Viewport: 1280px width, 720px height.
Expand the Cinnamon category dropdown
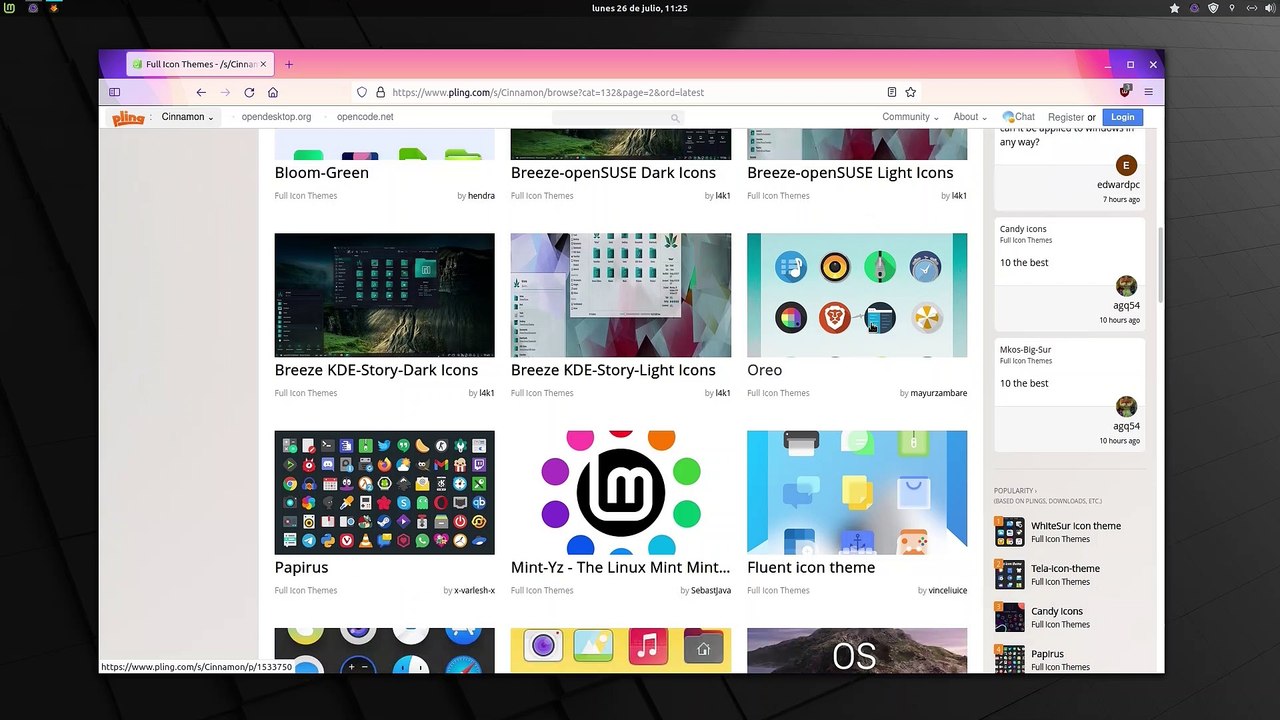click(188, 117)
